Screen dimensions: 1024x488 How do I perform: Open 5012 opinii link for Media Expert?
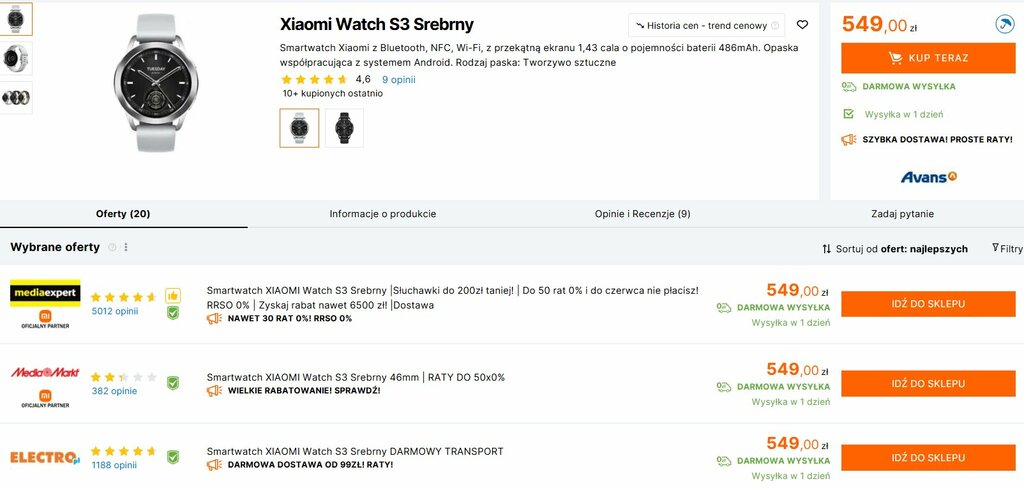tap(115, 311)
